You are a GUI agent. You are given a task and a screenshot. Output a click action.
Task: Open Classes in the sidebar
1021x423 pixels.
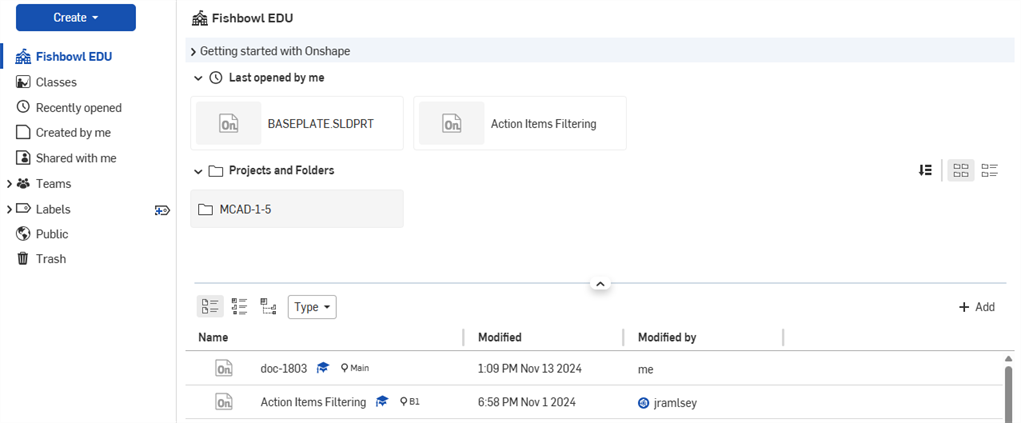click(56, 82)
